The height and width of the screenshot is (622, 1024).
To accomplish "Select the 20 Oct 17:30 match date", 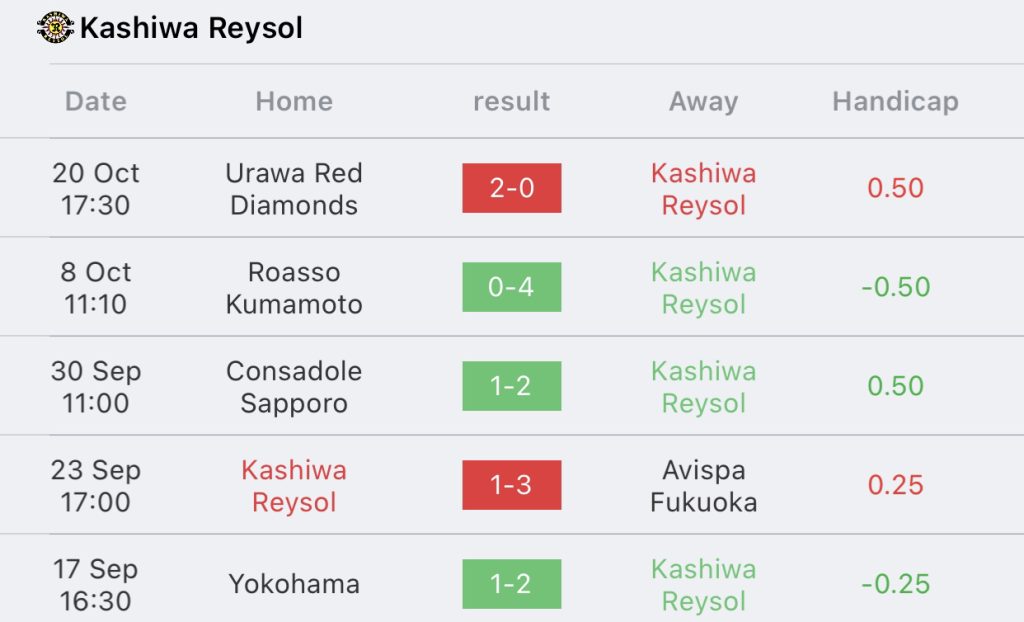I will tap(96, 189).
